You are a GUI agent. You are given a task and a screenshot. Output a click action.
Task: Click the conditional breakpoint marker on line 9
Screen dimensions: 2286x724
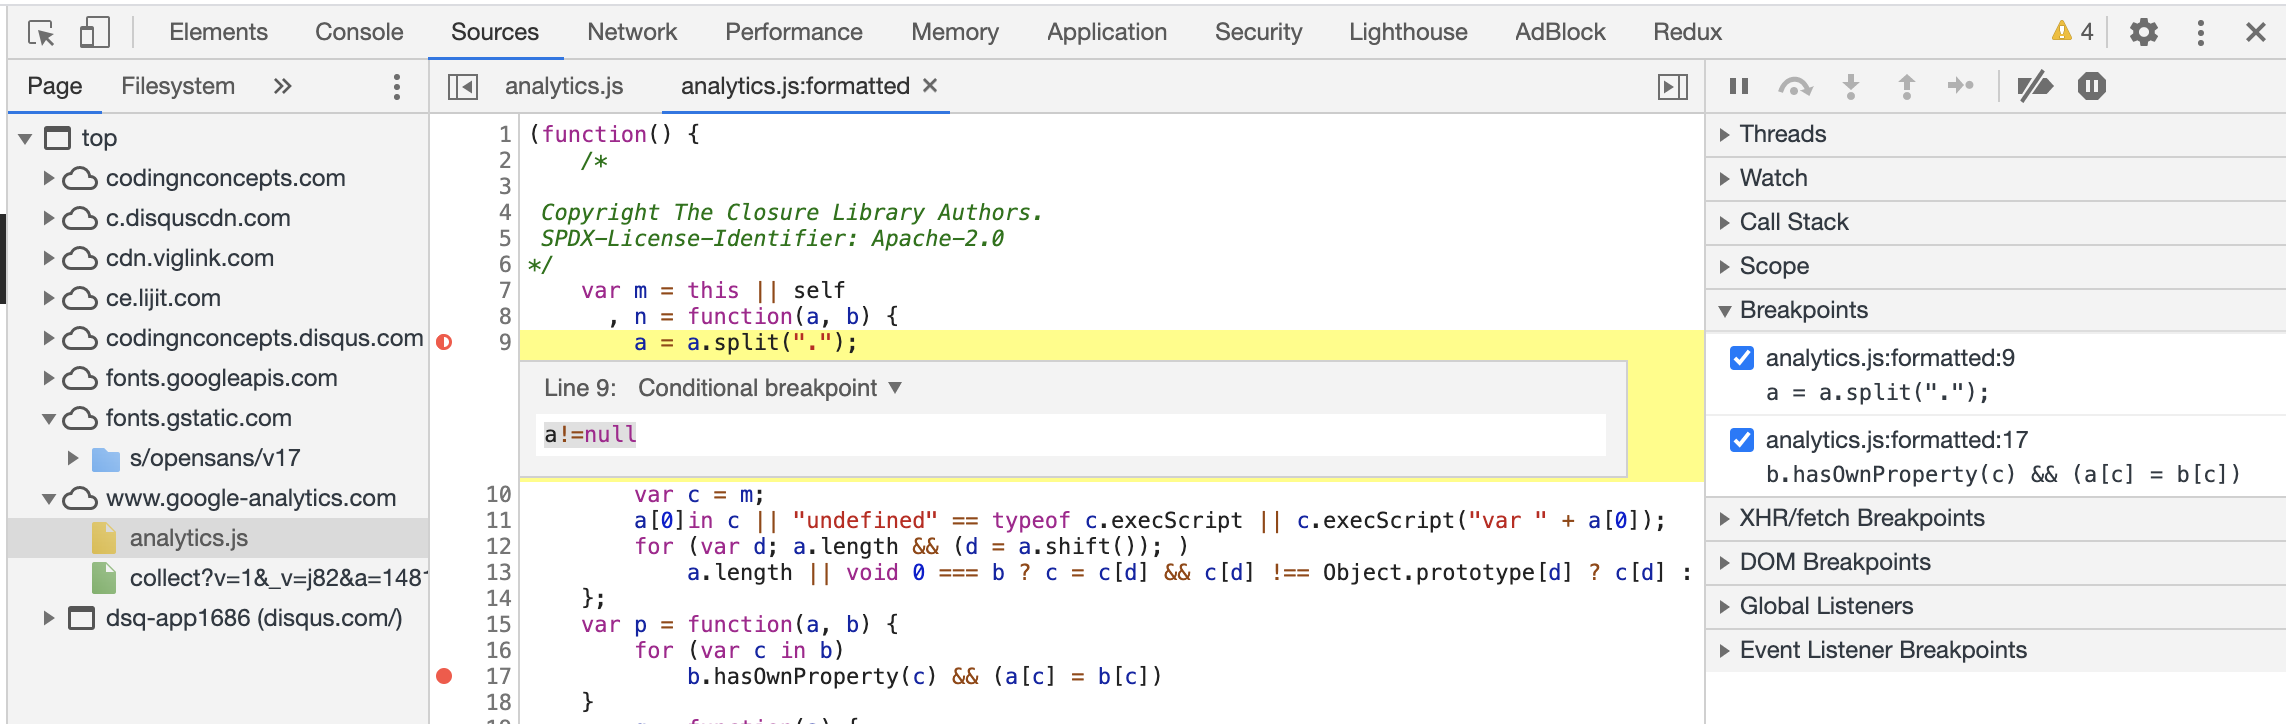[x=444, y=342]
